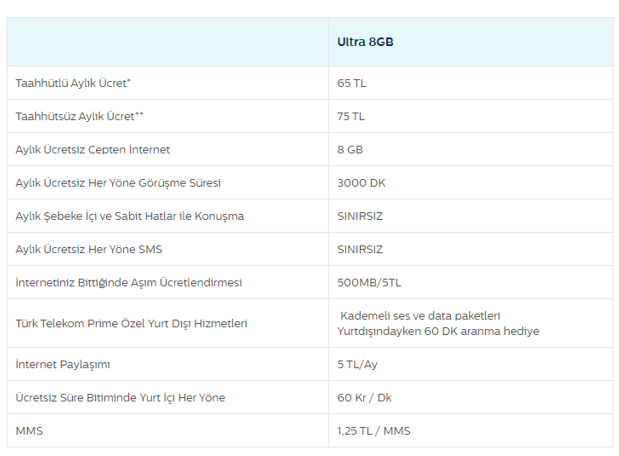The width and height of the screenshot is (619, 456).
Task: Select the İnternet Paylaşımı row label
Action: tap(63, 364)
